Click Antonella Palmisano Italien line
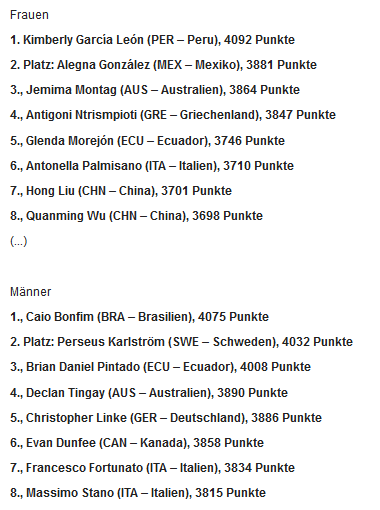The image size is (380, 510). pos(152,166)
